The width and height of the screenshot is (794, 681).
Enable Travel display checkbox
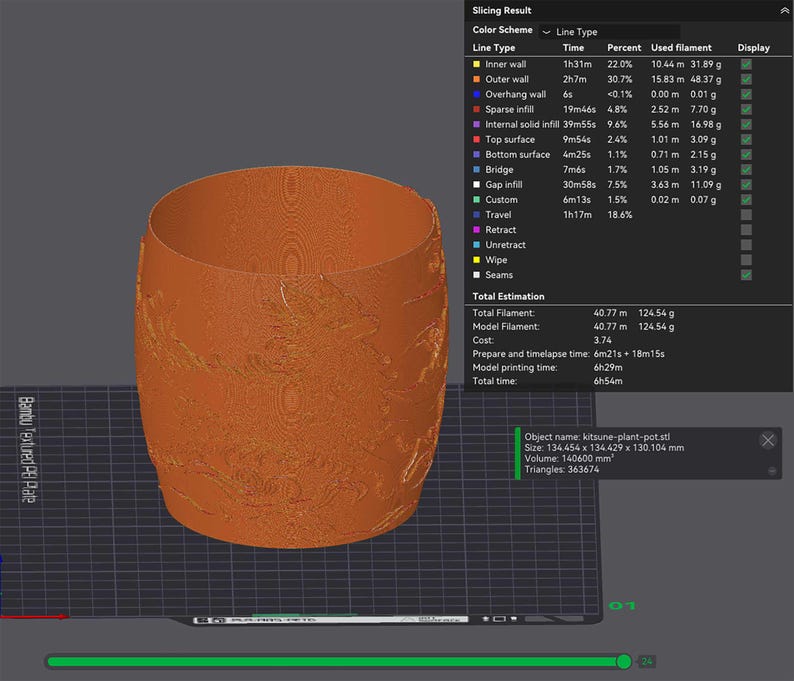[746, 215]
